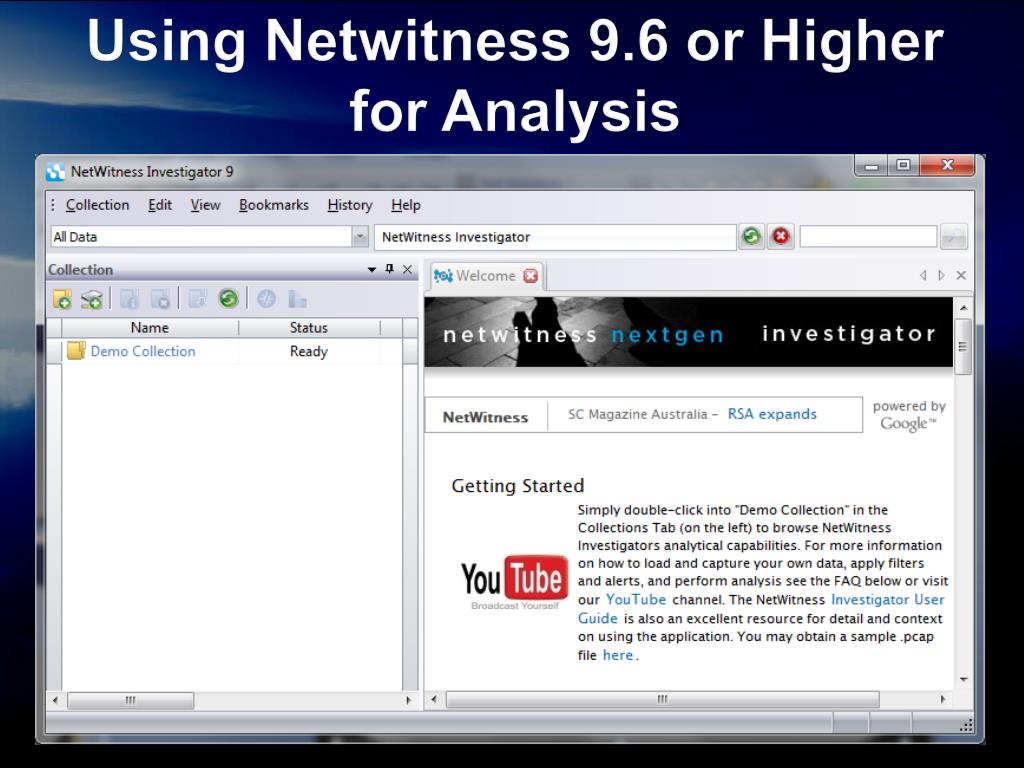Viewport: 1024px width, 768px height.
Task: Click the NetWitness Investigator address field
Action: point(555,236)
